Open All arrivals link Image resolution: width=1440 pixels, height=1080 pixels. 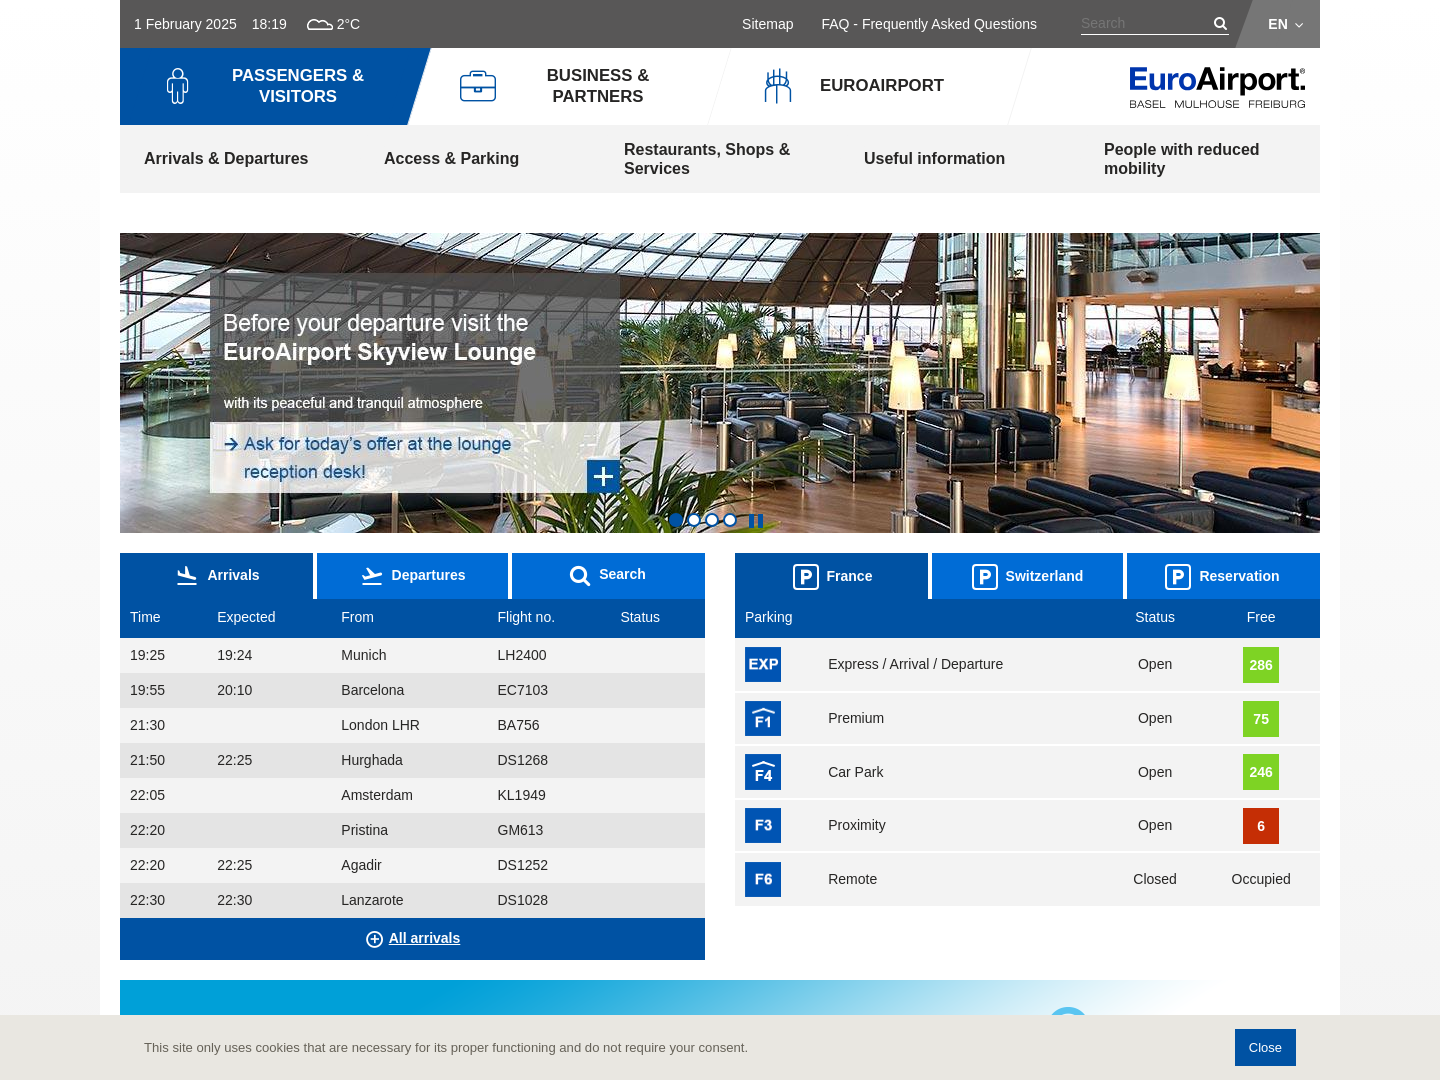click(x=424, y=938)
